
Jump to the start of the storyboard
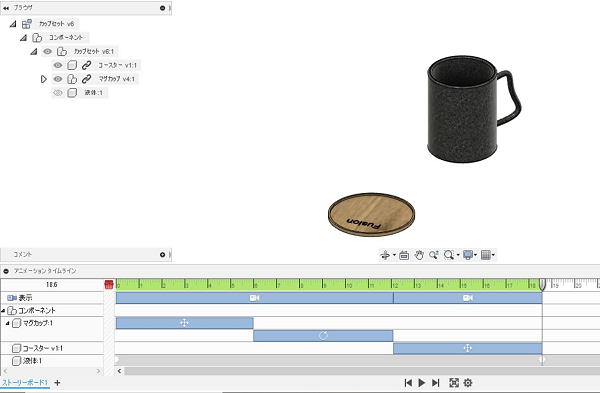tap(408, 383)
